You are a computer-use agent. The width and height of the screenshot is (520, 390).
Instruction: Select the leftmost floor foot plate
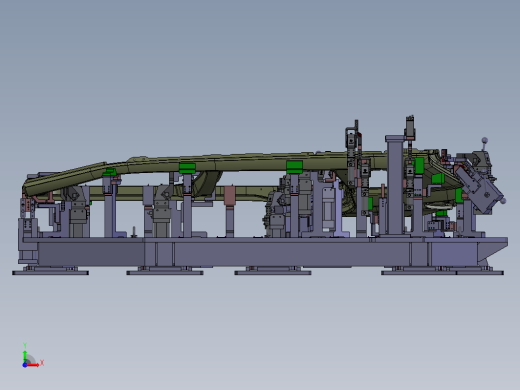(50, 273)
